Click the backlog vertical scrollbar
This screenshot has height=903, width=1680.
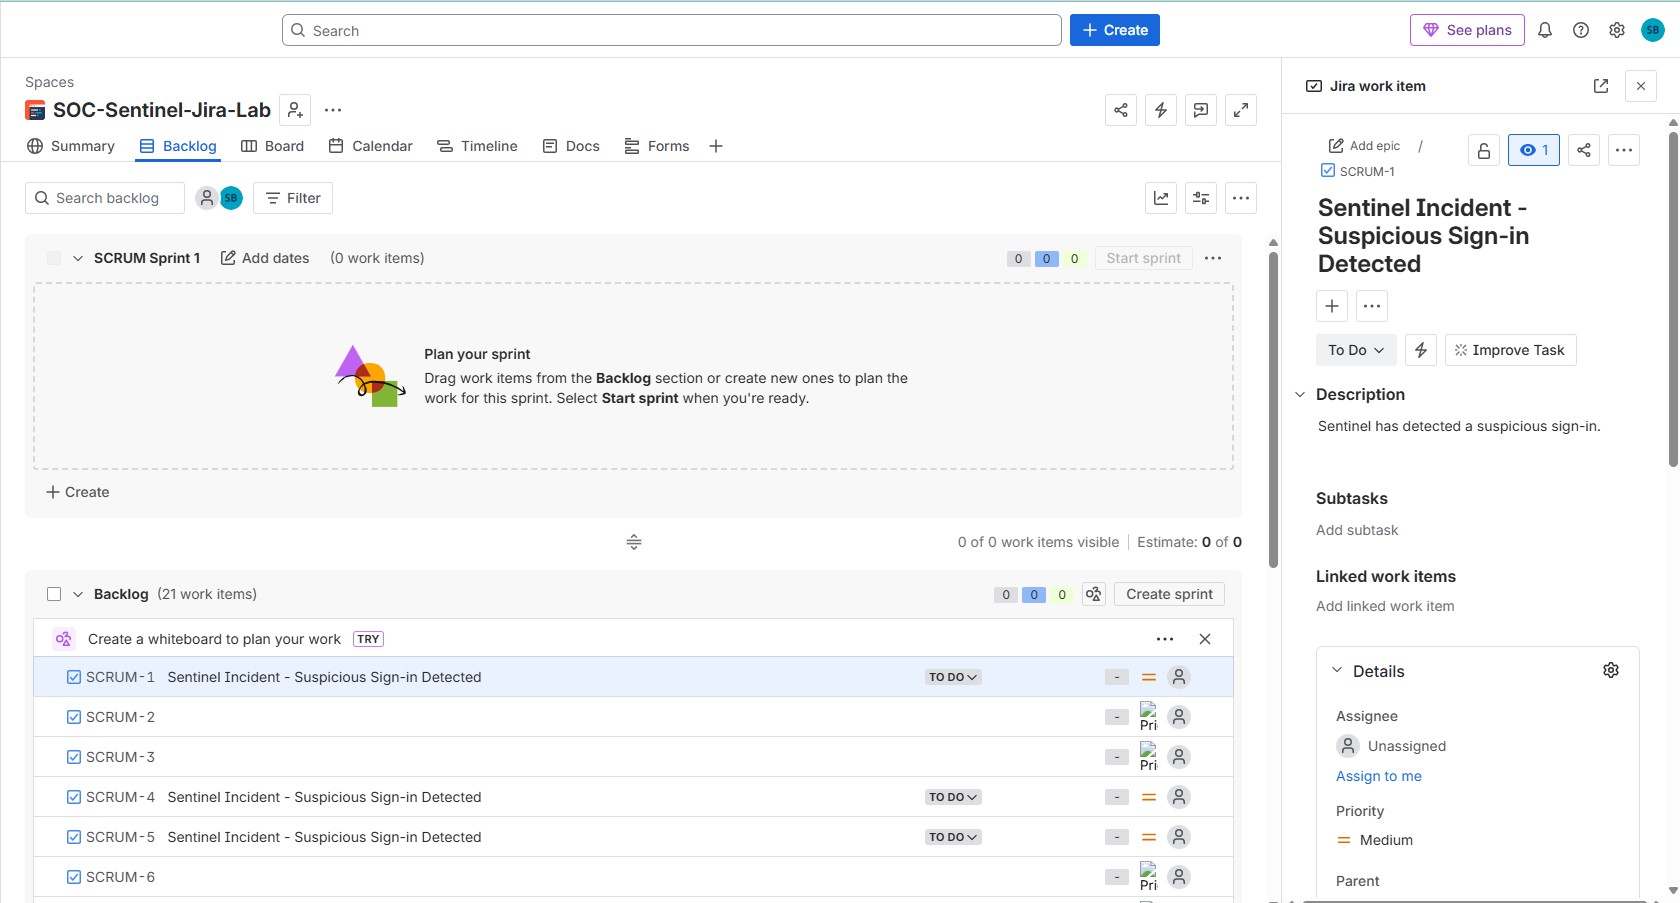click(x=1273, y=410)
